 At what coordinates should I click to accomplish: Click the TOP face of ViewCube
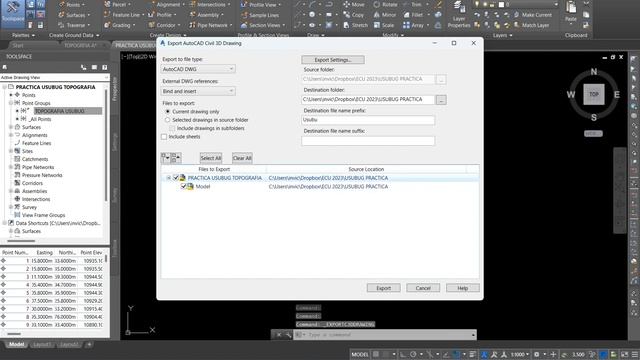click(x=594, y=94)
